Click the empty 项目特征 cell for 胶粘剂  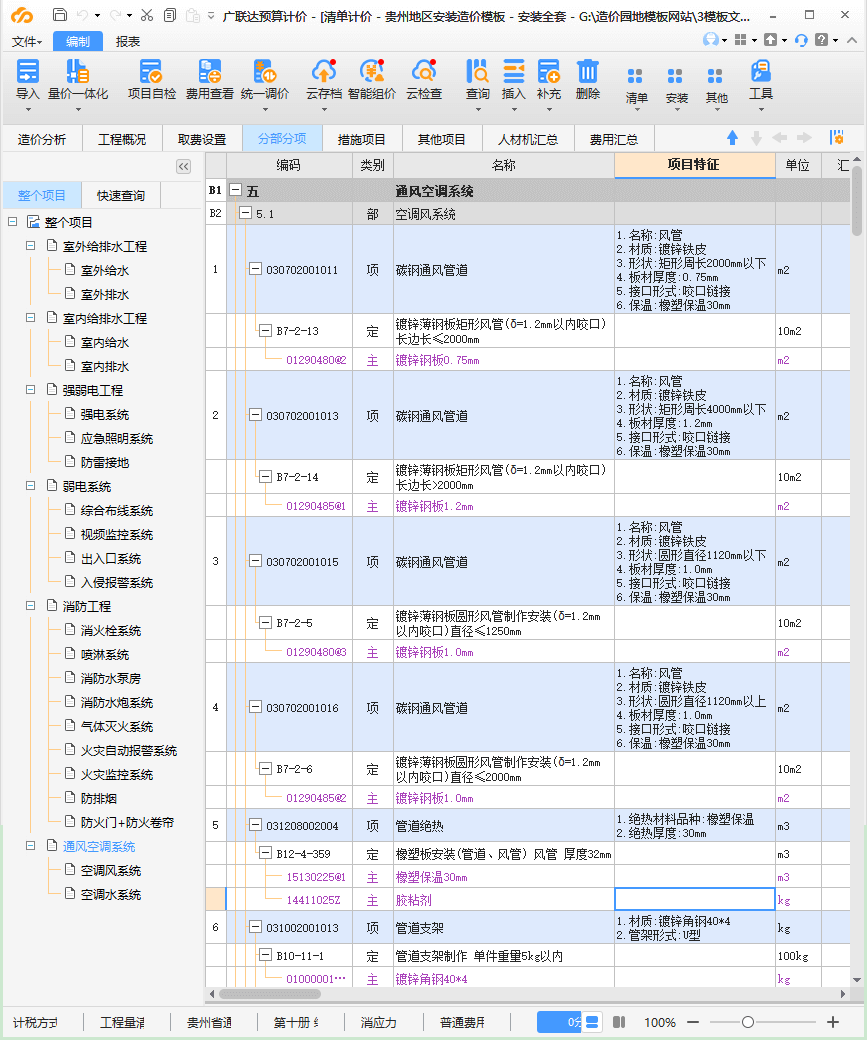click(694, 900)
